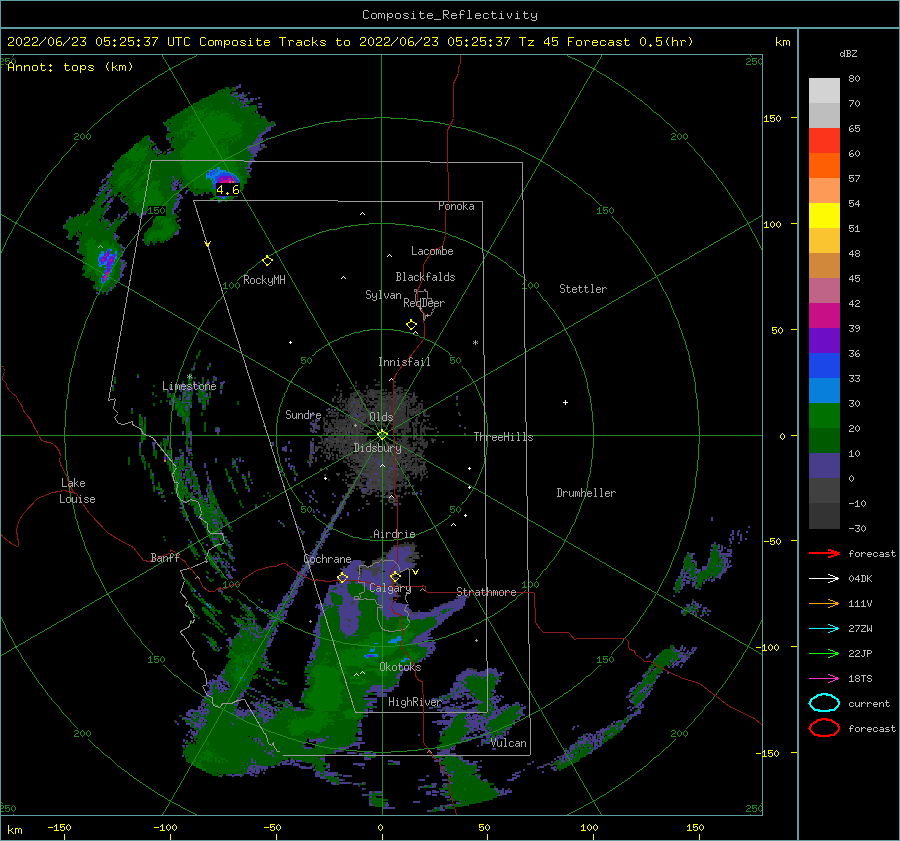Viewport: 900px width, 841px height.
Task: Click the Airdrie town label
Action: (x=394, y=534)
